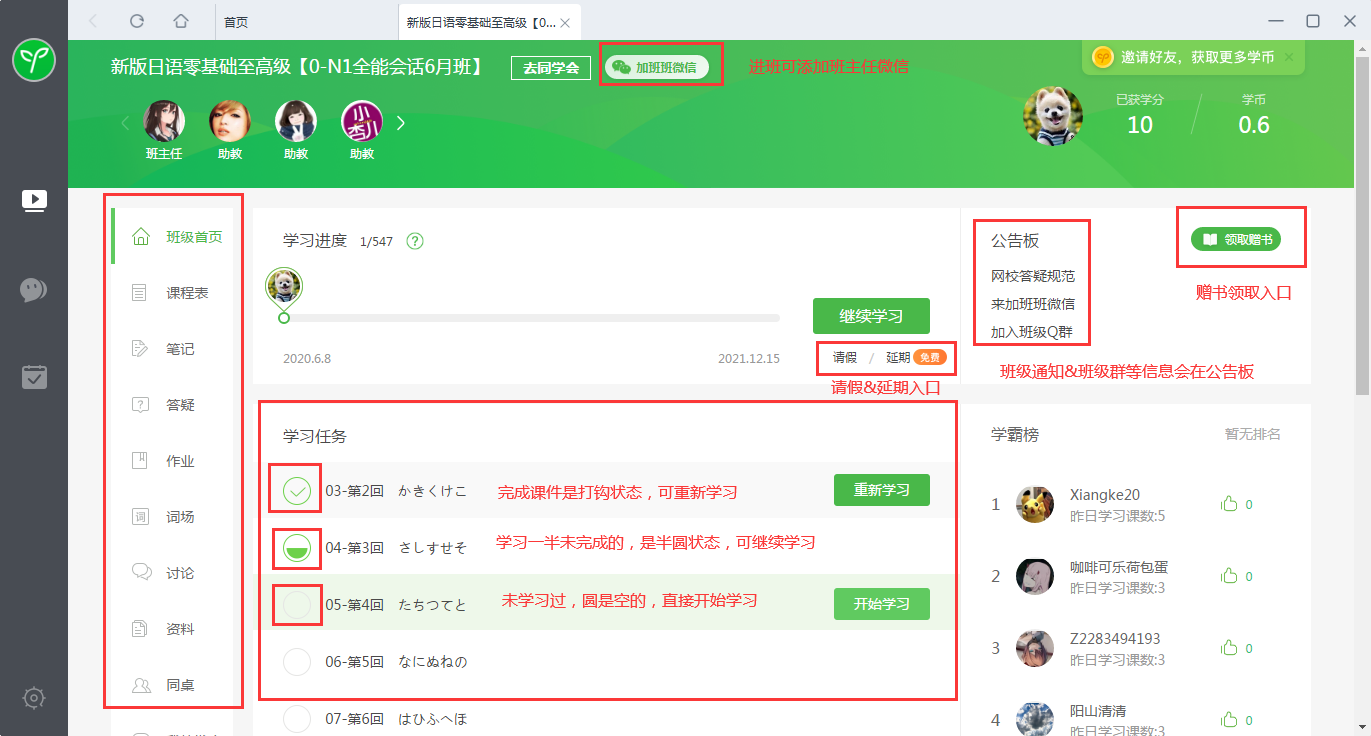Screen dimensions: 1371x736
Task: Click the home icon in top toolbar
Action: click(x=180, y=21)
